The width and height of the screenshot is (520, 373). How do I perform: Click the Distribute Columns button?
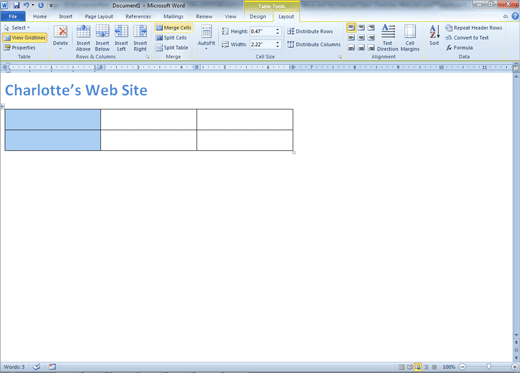(x=314, y=44)
